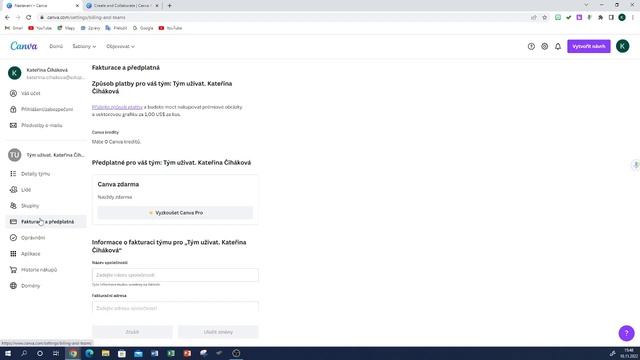
Task: Select Fakturace a předplatná in the sidebar
Action: [46, 222]
